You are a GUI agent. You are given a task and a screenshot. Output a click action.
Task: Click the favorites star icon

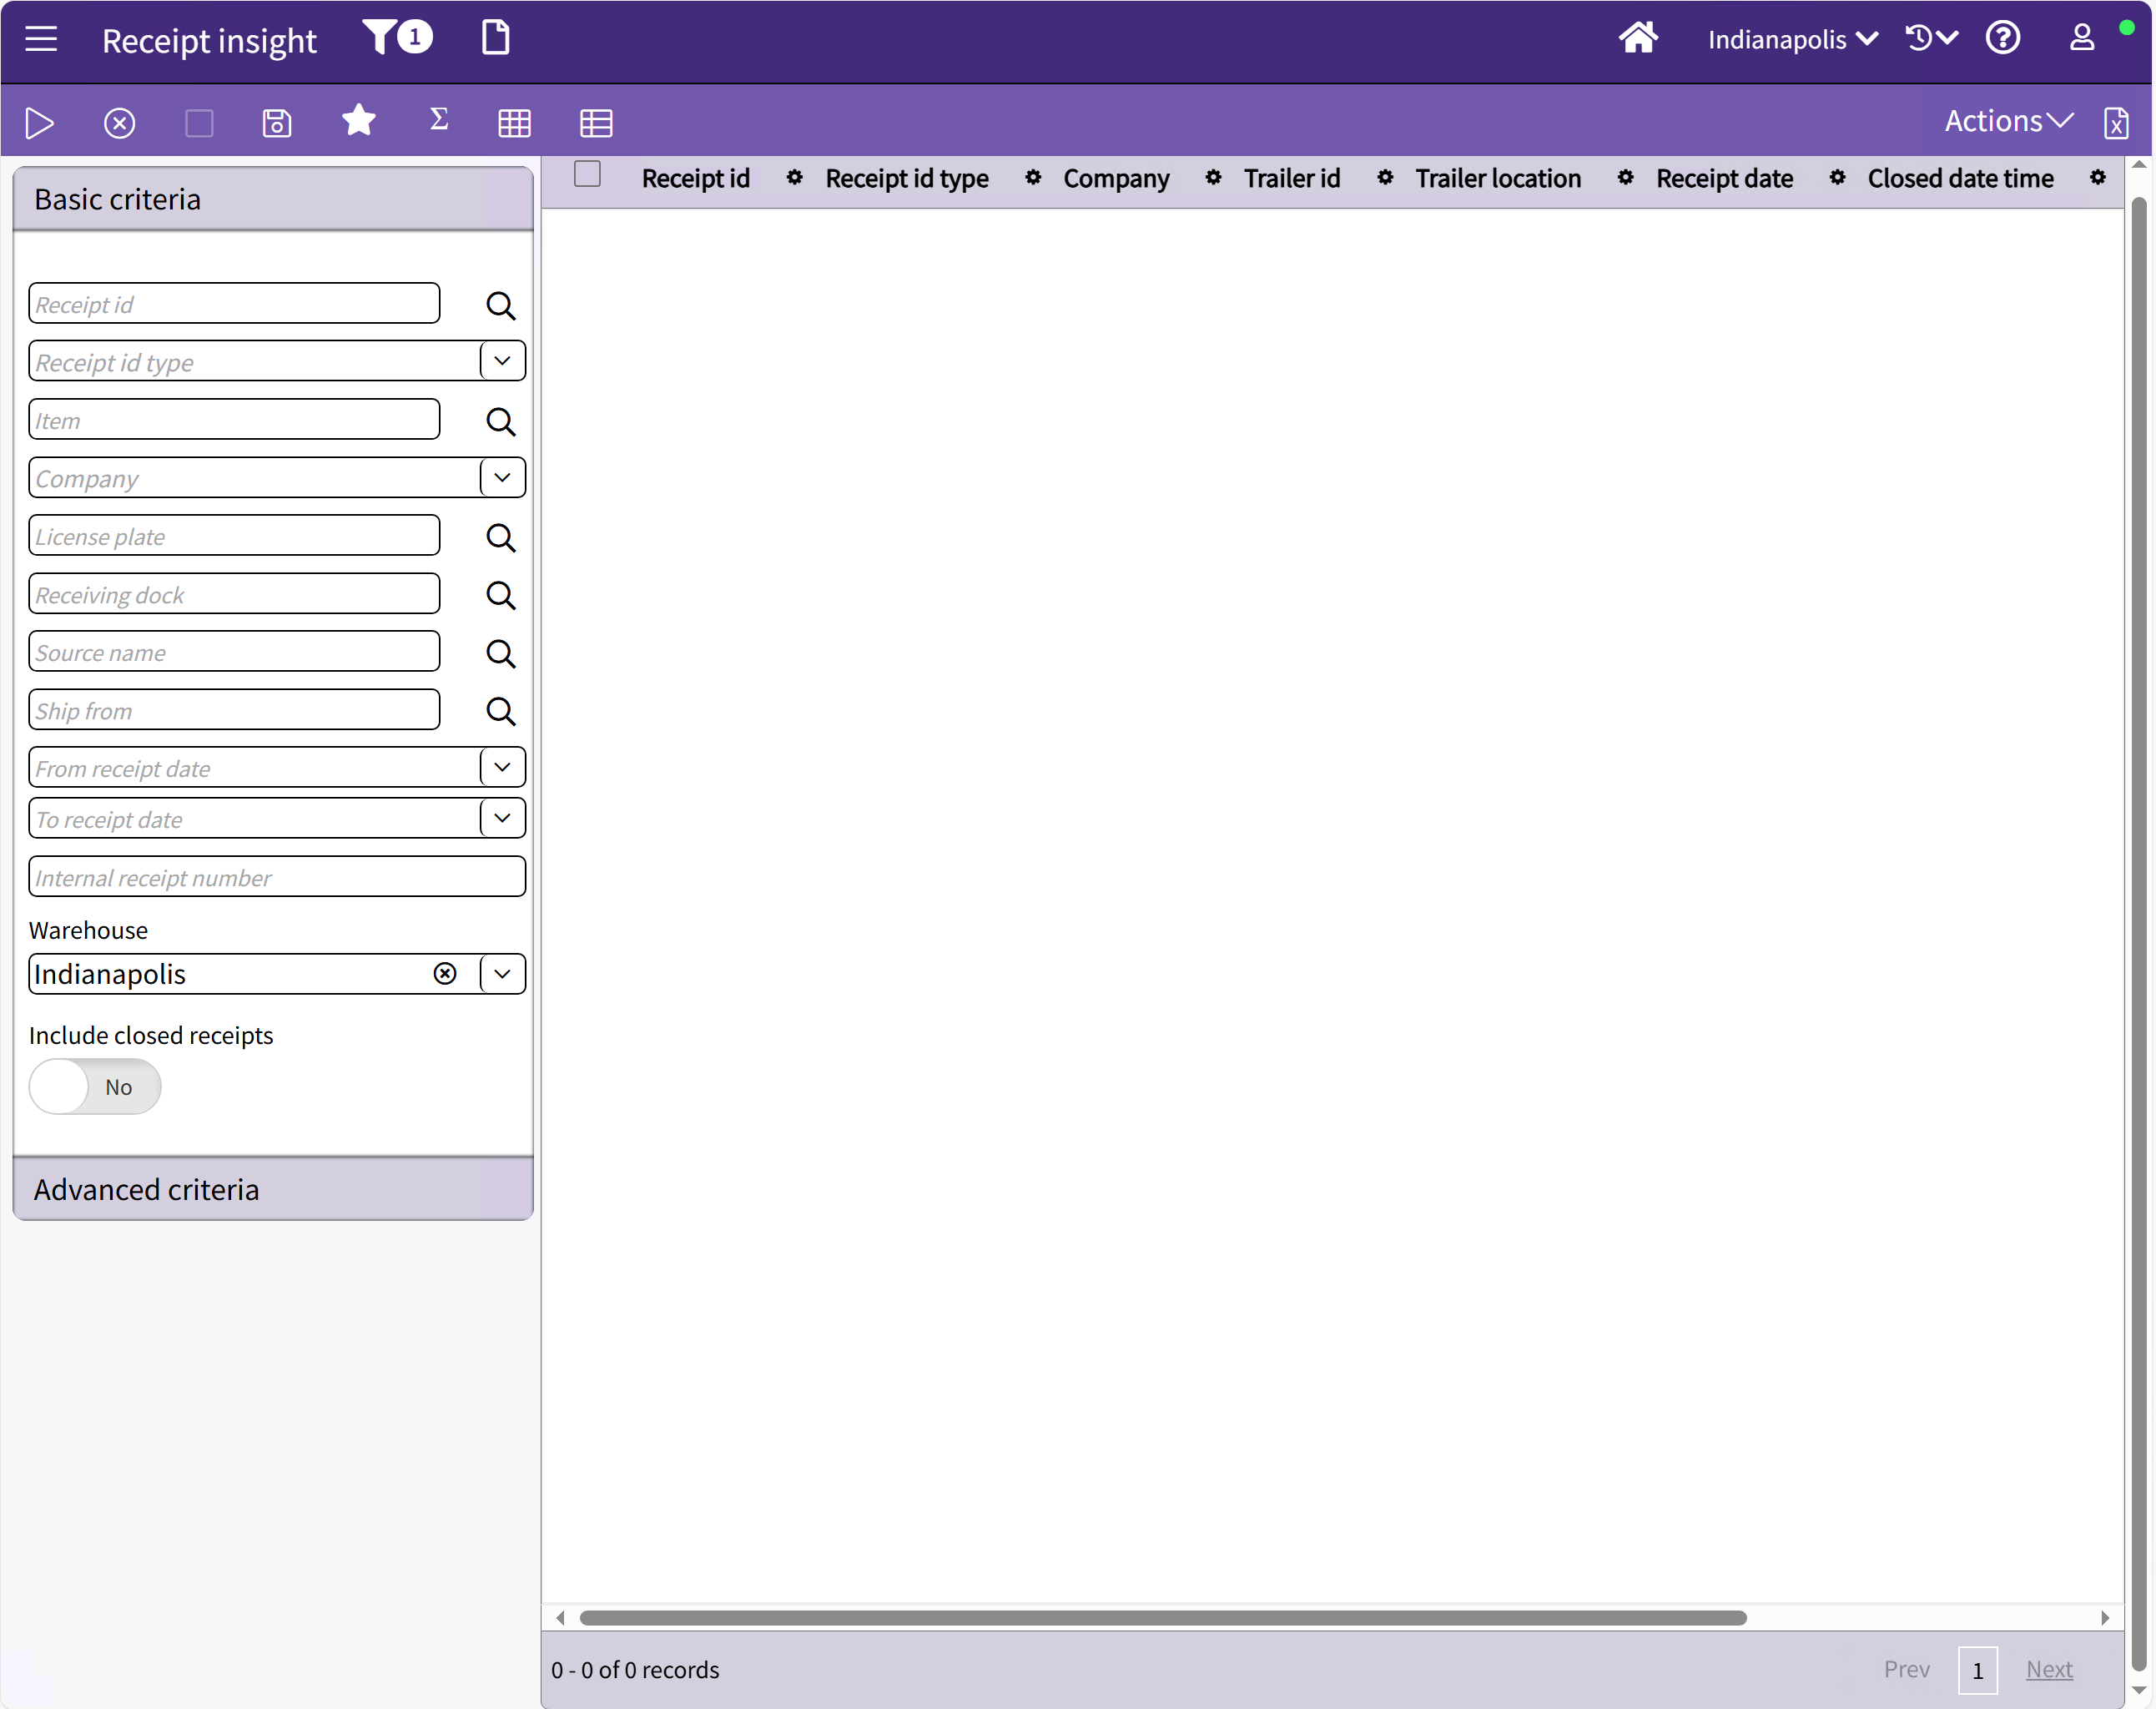pyautogui.click(x=358, y=121)
